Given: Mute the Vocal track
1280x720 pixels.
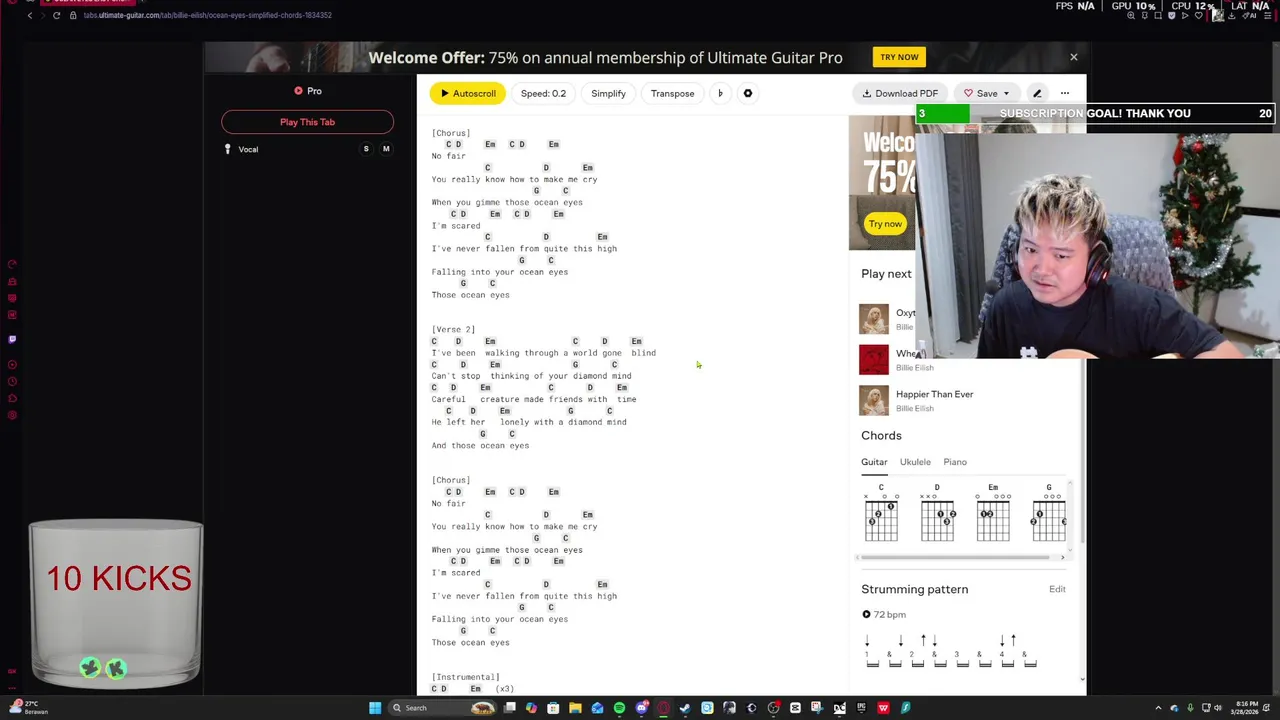Looking at the screenshot, I should (386, 149).
